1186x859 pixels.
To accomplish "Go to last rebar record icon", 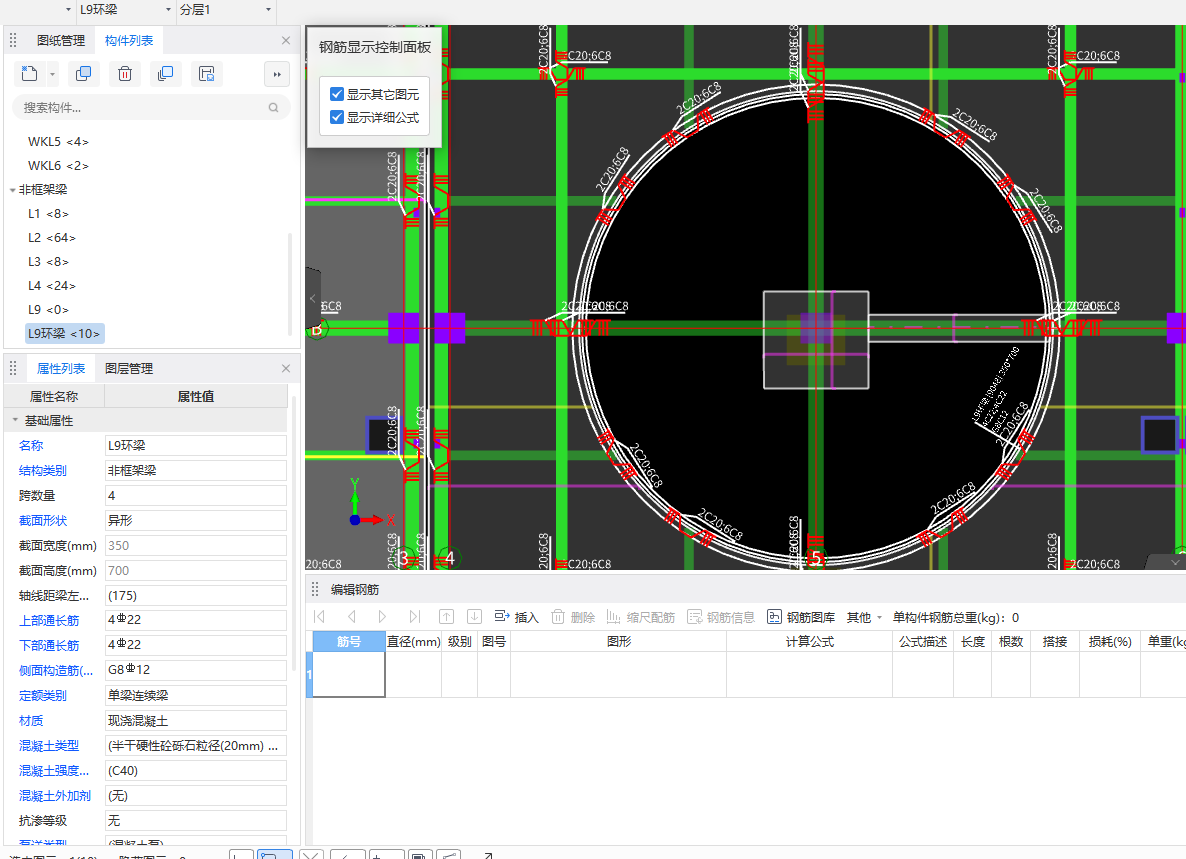I will coord(414,617).
